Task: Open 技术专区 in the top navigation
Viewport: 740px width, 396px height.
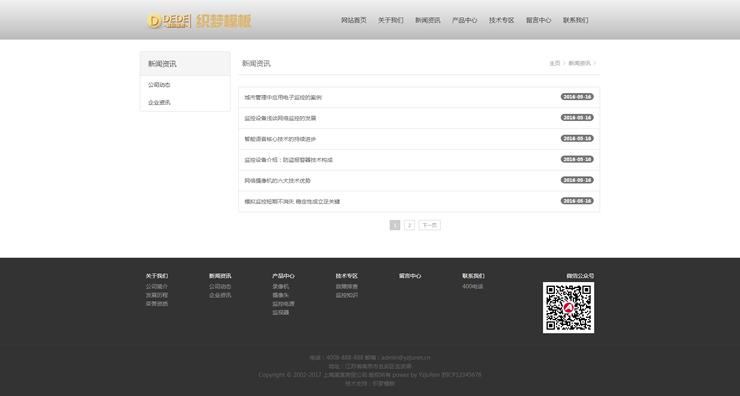Action: (x=501, y=20)
